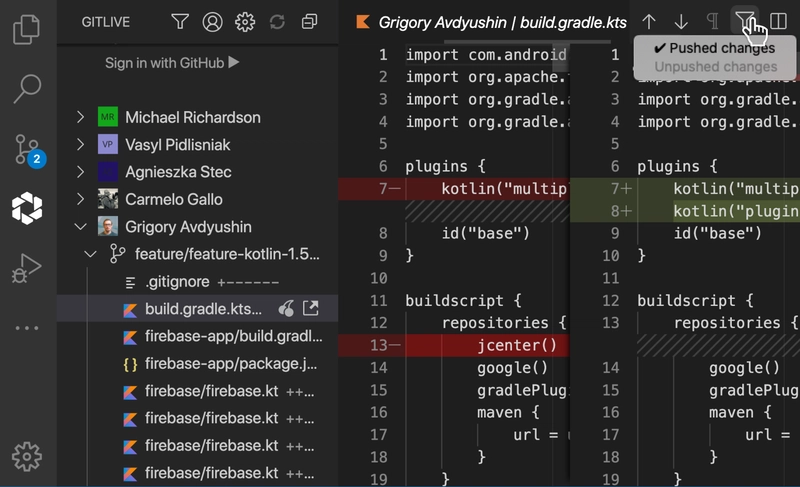Collapse all items in GitLive panel
The image size is (800, 487).
tap(310, 21)
